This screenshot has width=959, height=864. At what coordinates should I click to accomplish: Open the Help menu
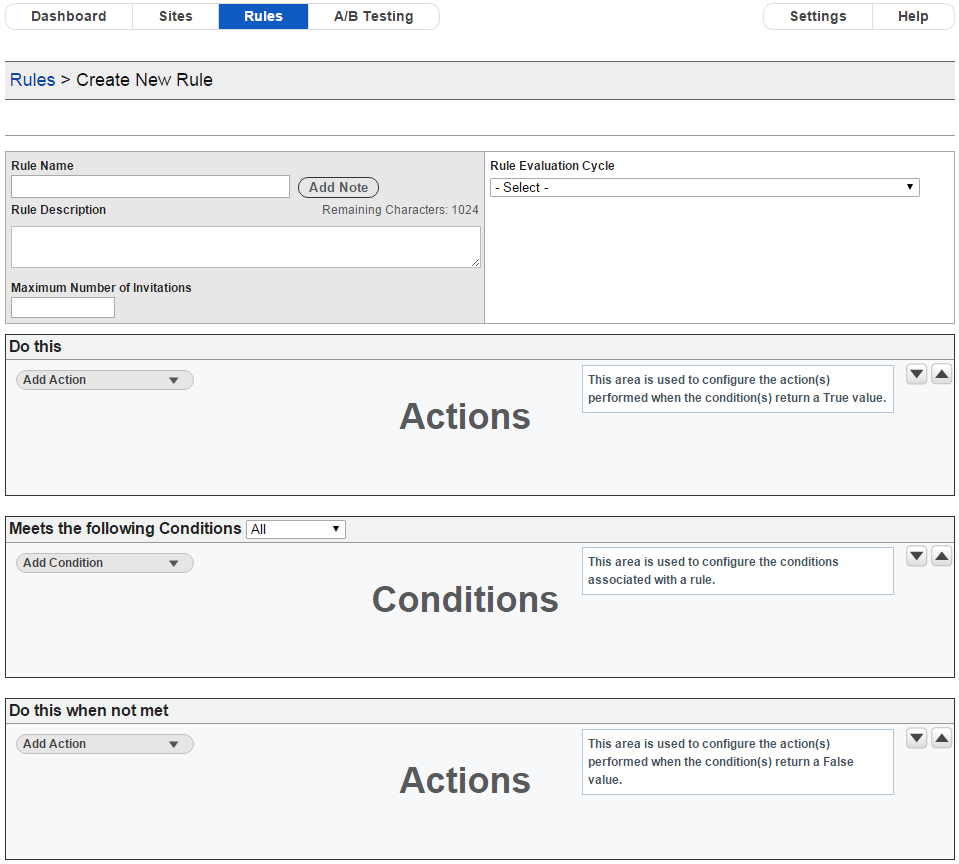coord(913,17)
